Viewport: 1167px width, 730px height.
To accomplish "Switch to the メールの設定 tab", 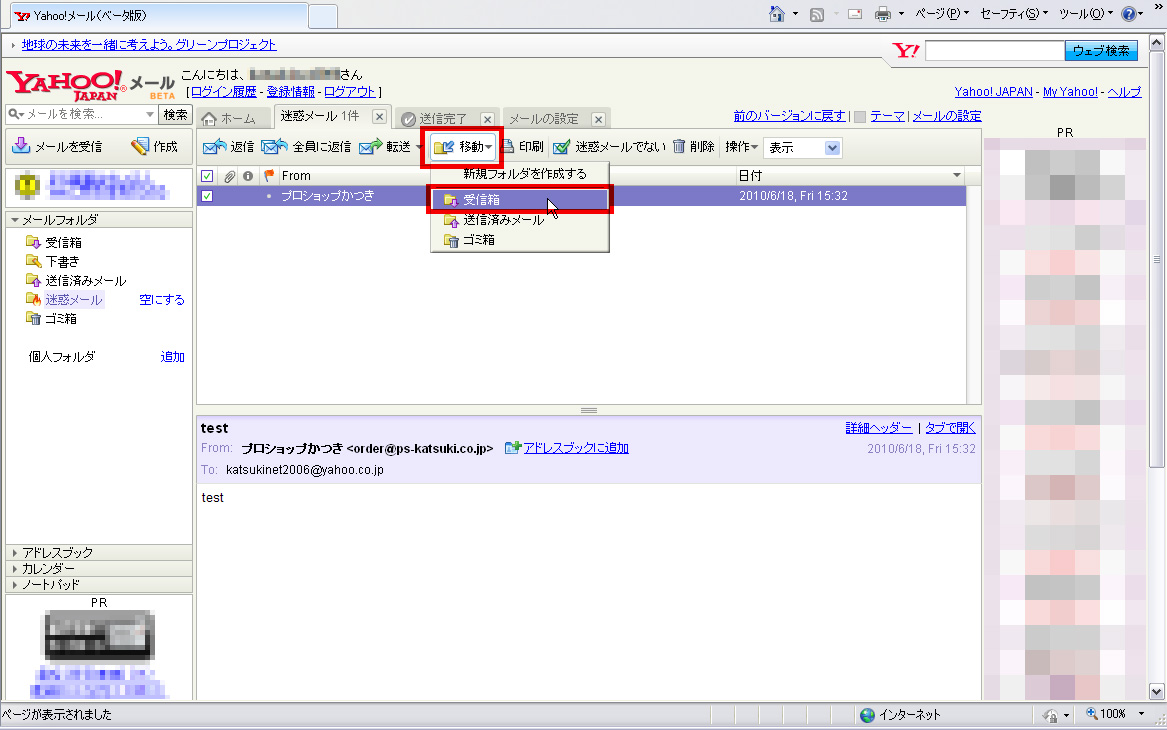I will click(544, 119).
